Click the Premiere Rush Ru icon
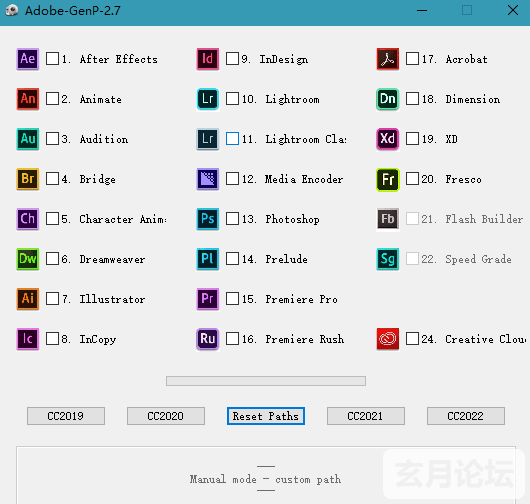The height and width of the screenshot is (504, 530). click(208, 339)
